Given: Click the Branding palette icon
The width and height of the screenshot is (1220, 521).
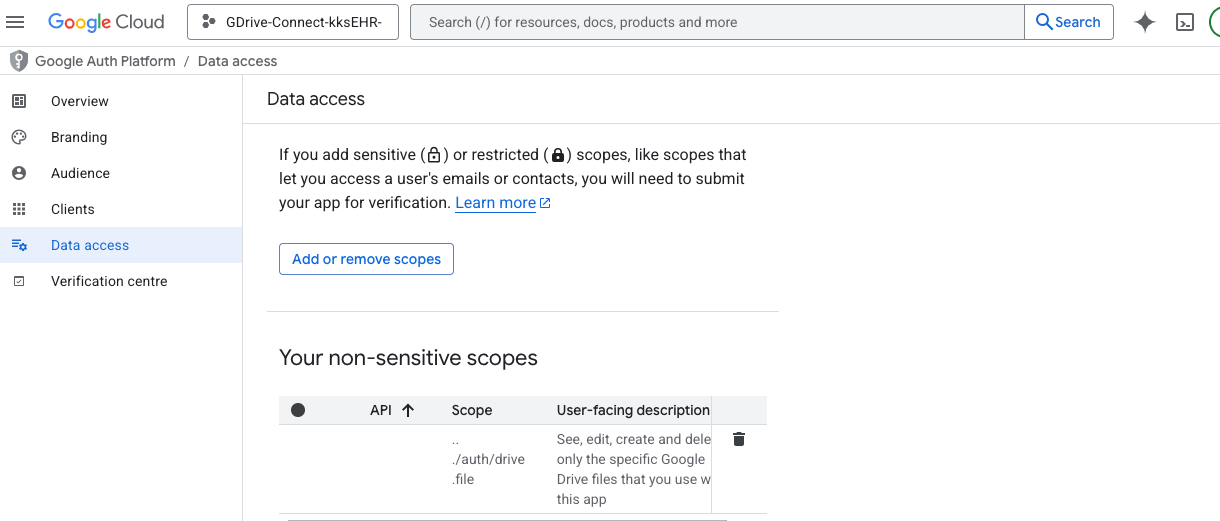Looking at the screenshot, I should point(19,137).
